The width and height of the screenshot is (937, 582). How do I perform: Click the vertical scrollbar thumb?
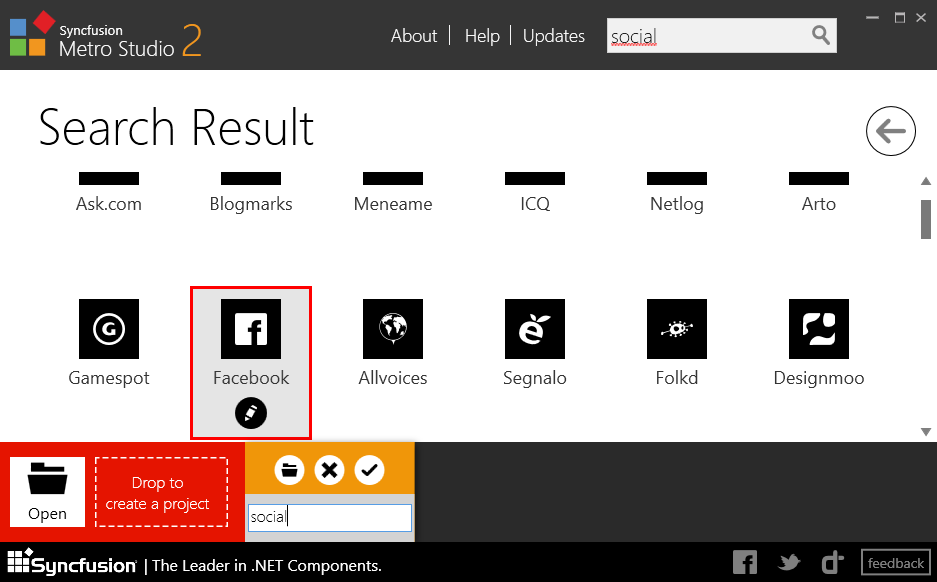(926, 219)
